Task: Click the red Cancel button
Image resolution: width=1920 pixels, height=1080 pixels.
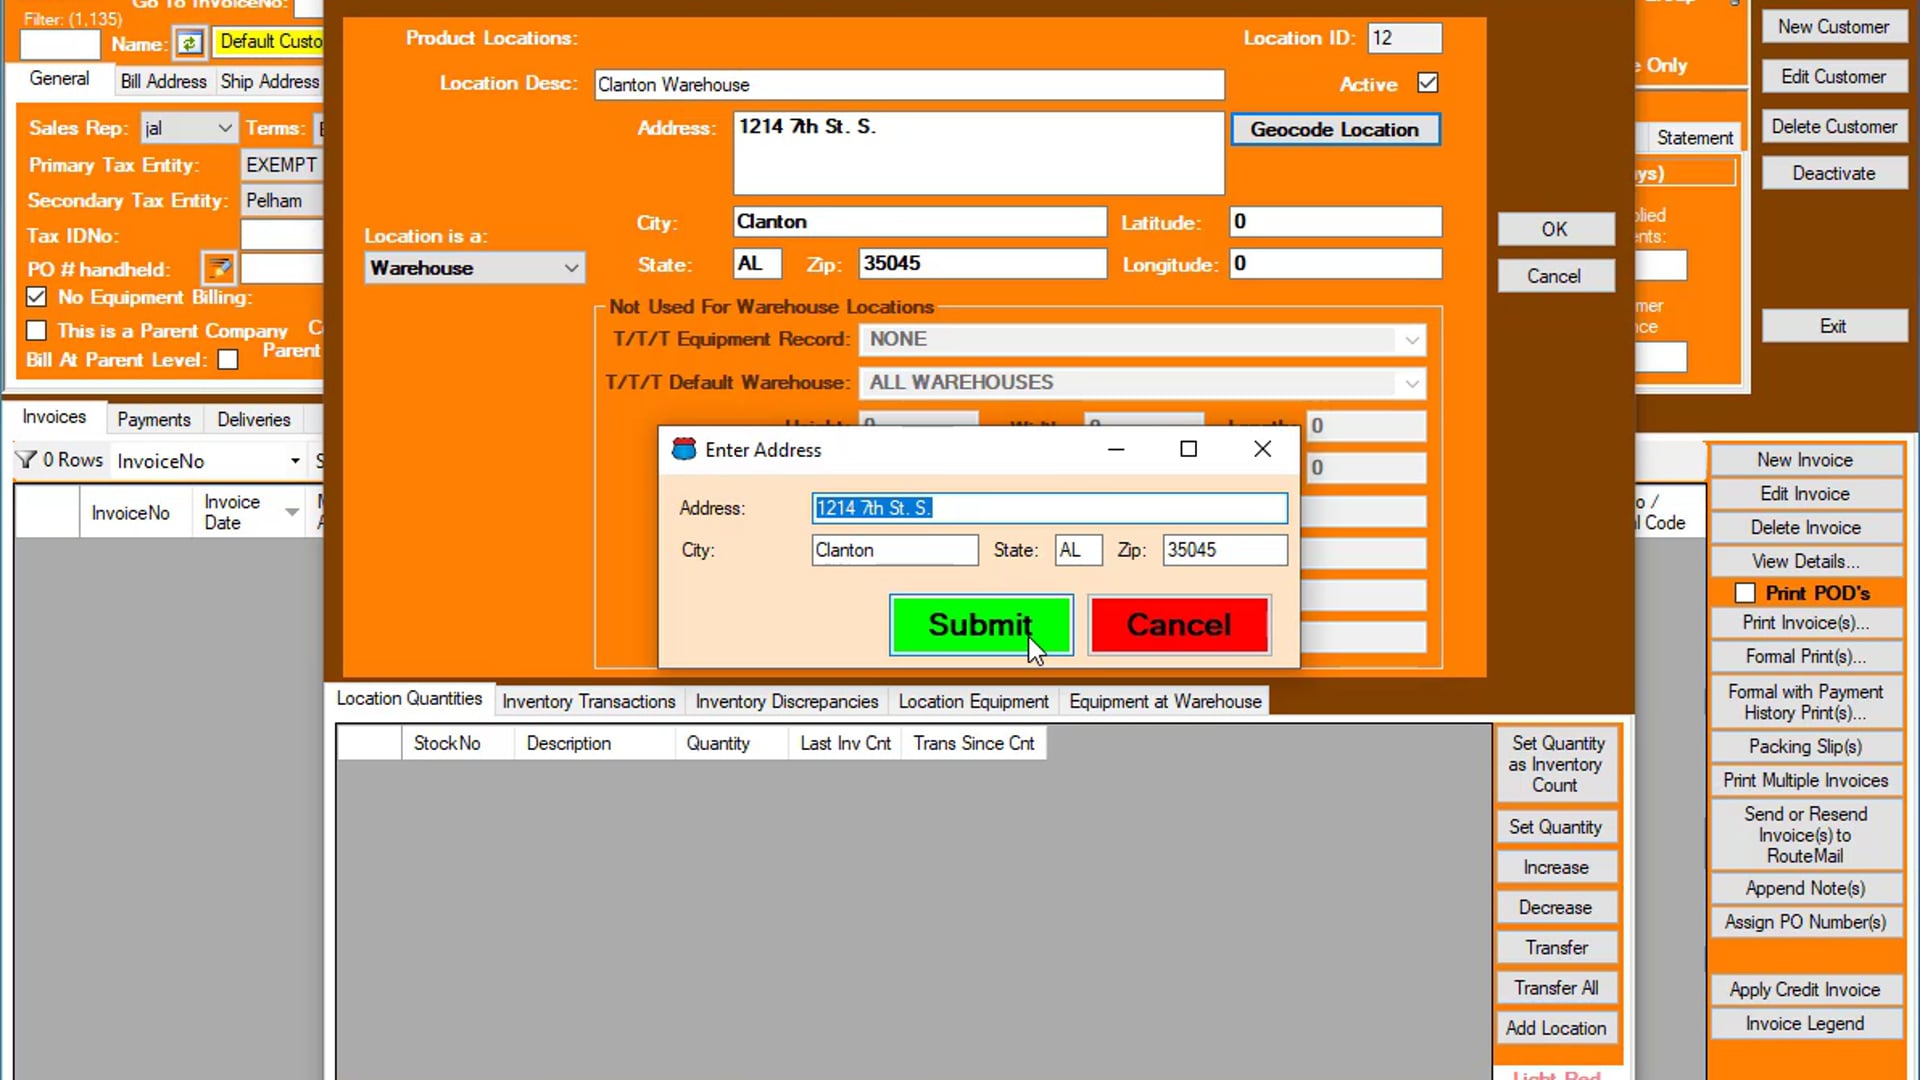Action: pyautogui.click(x=1179, y=625)
